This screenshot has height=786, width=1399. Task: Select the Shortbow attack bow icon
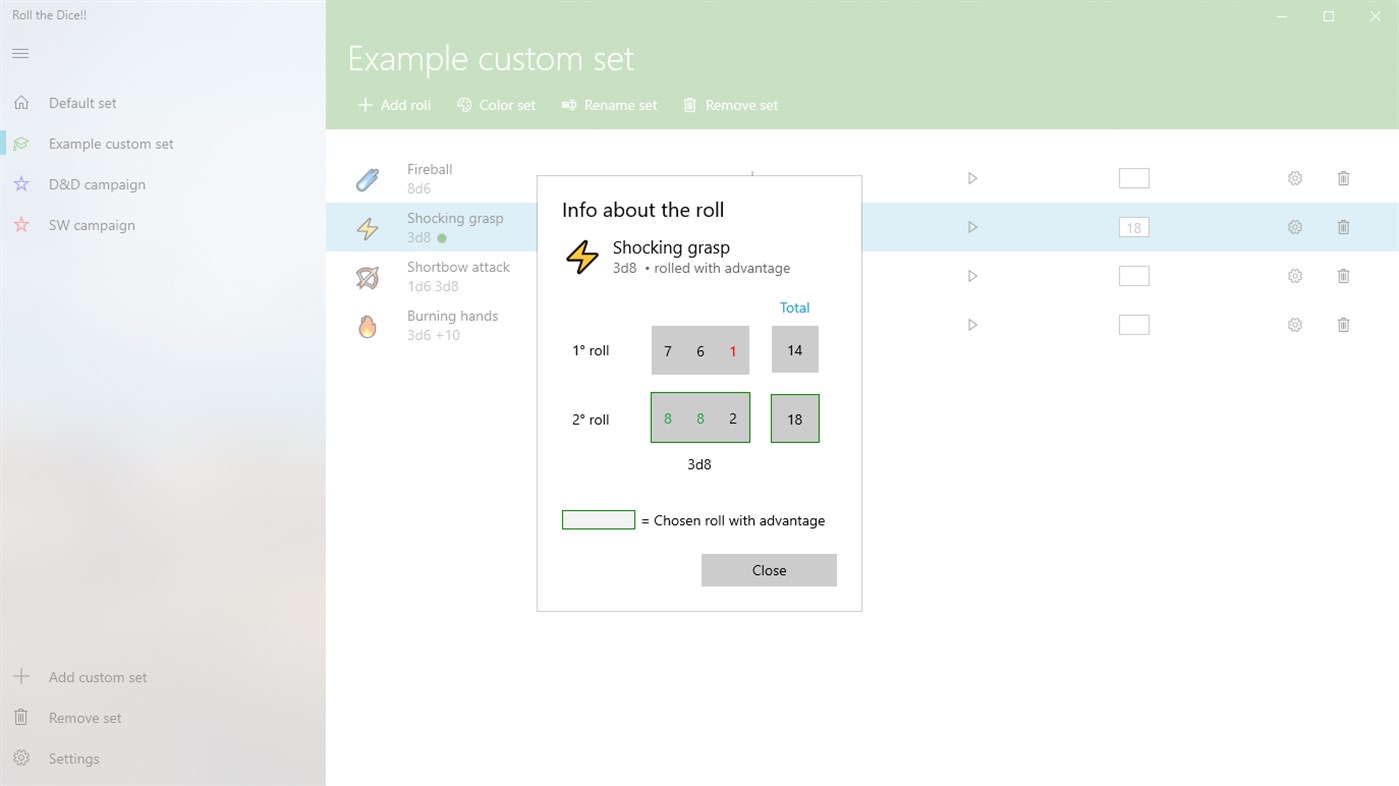coord(367,276)
